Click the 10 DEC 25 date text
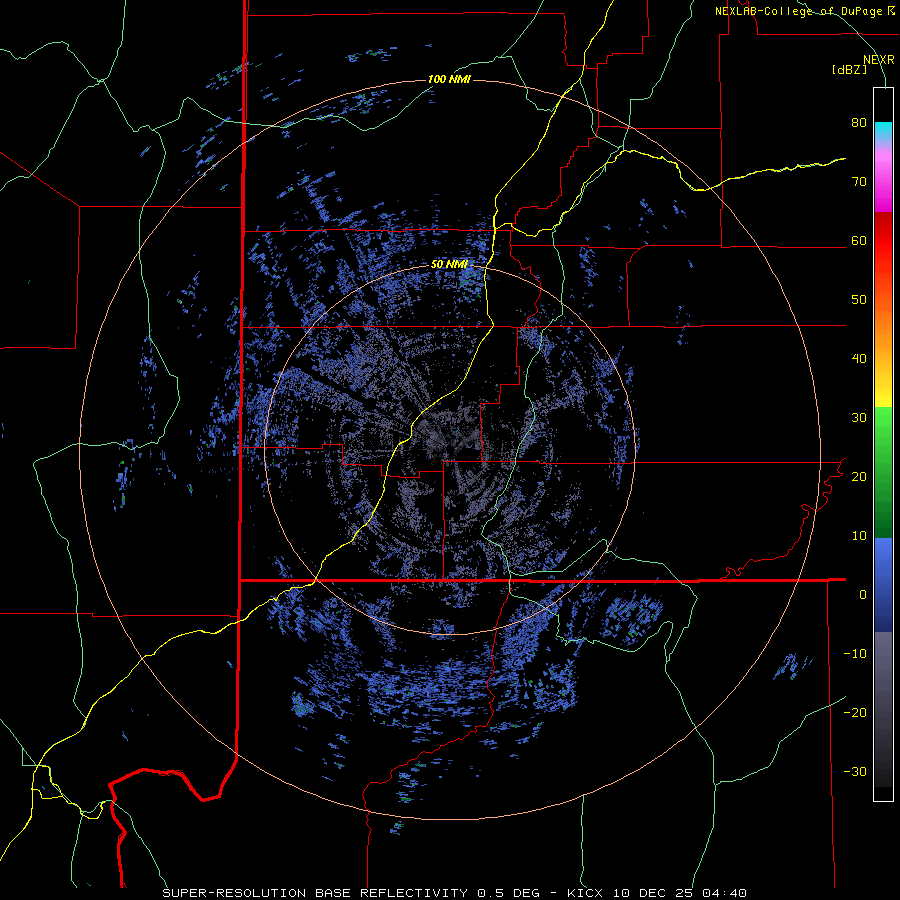 pyautogui.click(x=654, y=893)
